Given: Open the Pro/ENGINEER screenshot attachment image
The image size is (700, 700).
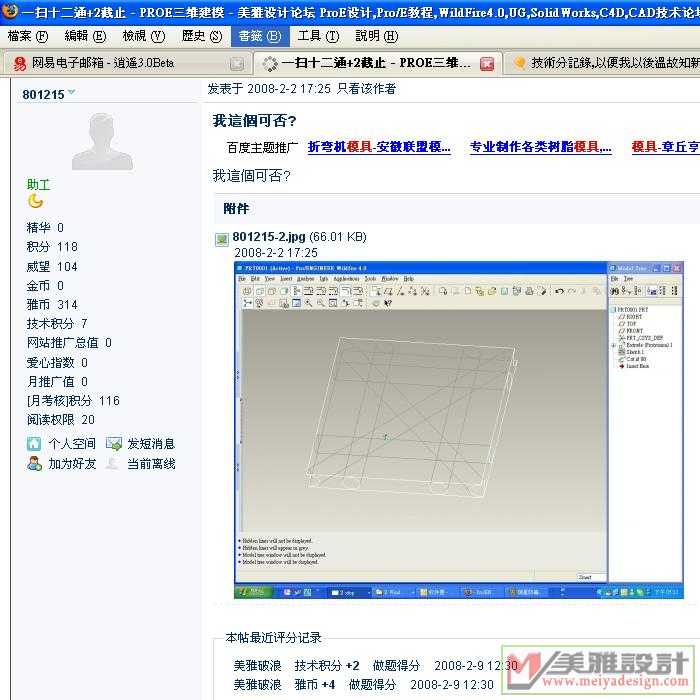Looking at the screenshot, I should pyautogui.click(x=458, y=430).
